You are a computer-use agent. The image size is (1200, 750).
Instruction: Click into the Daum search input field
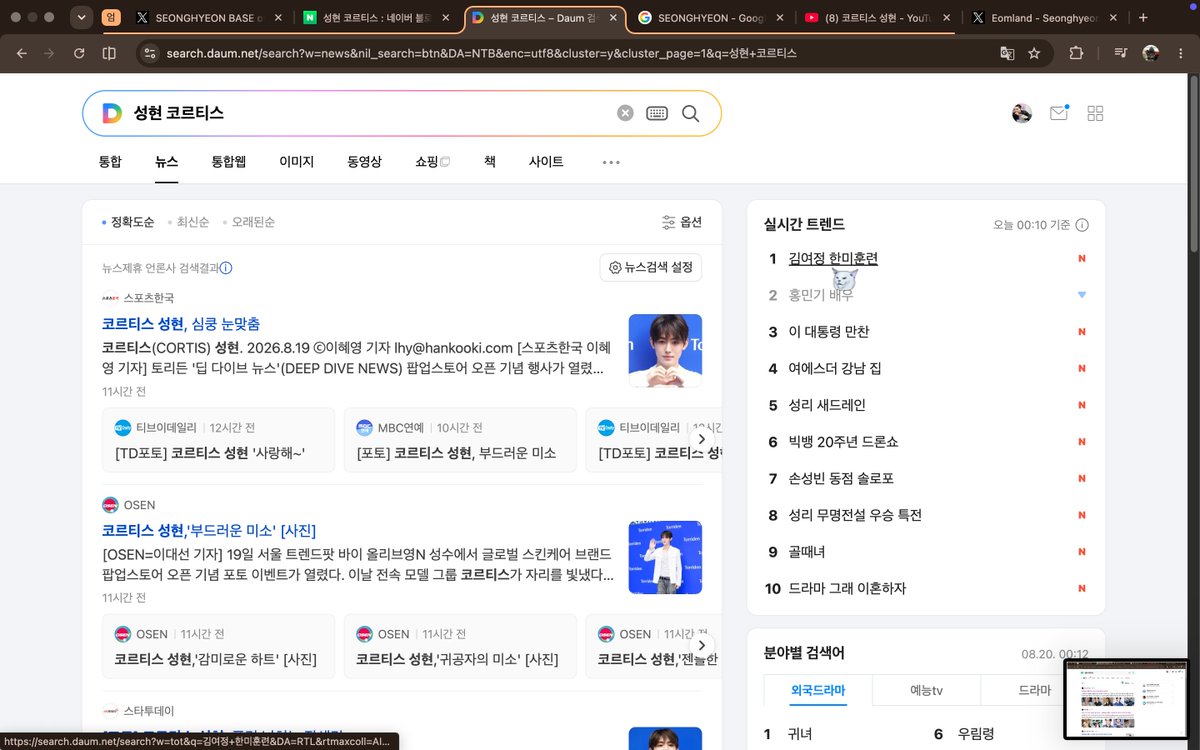(370, 113)
